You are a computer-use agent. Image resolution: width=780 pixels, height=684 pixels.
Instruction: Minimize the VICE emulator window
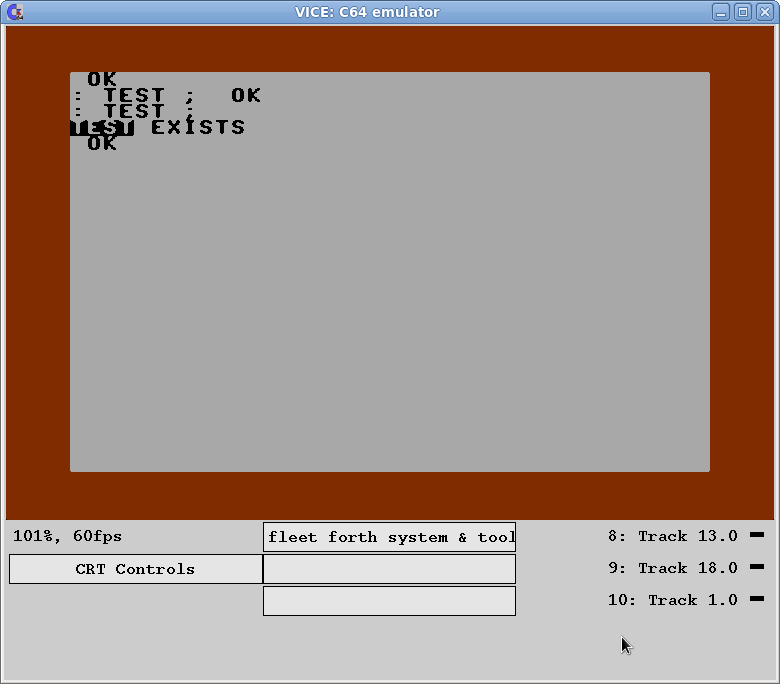[722, 12]
